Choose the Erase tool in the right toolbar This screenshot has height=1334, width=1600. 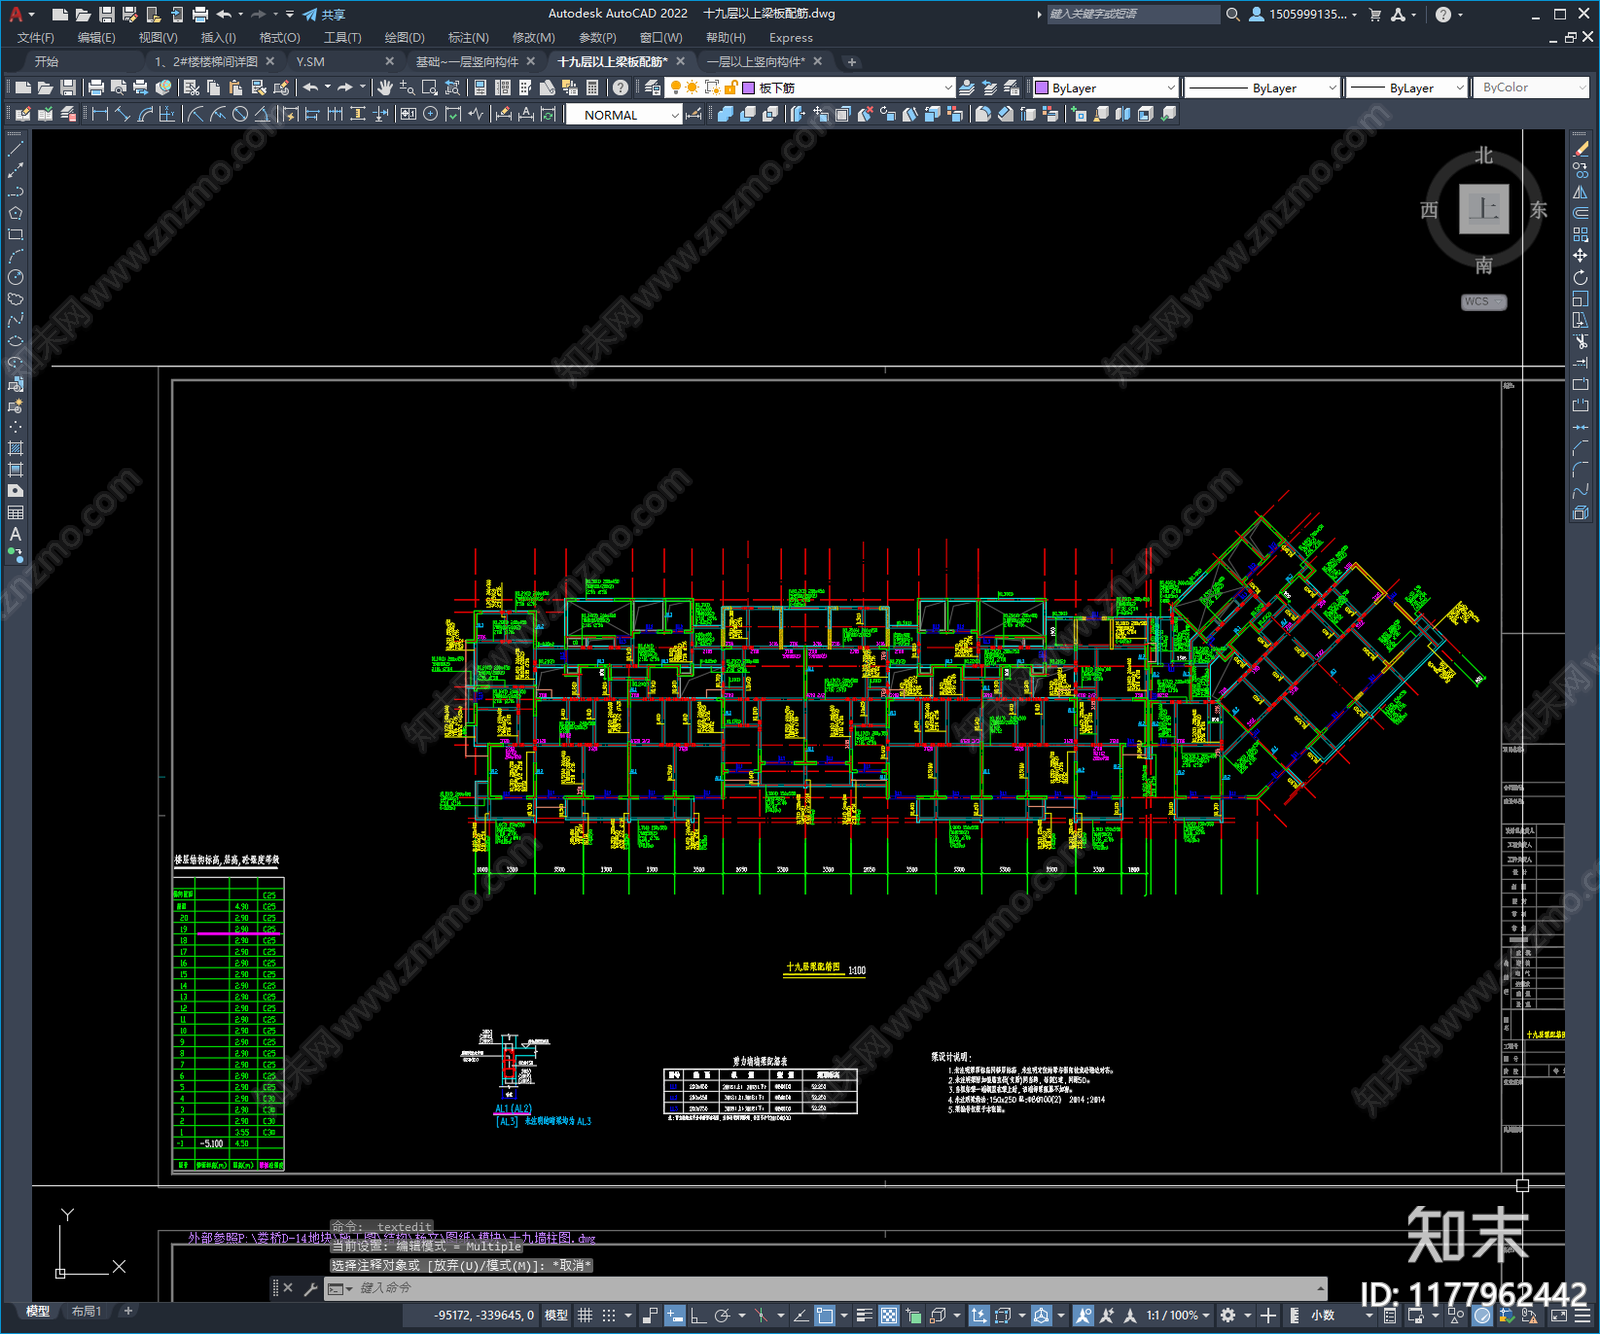[1580, 148]
